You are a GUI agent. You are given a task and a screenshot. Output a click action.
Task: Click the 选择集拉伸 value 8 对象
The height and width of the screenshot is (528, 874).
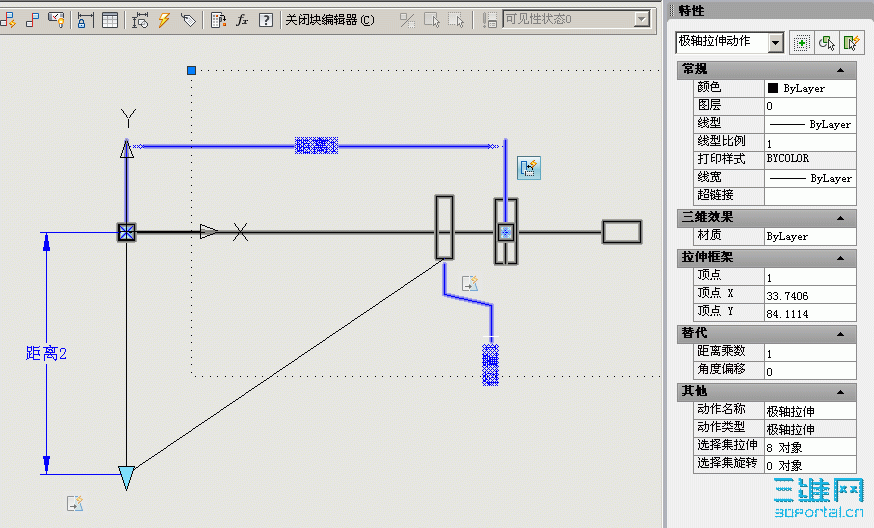coord(810,447)
